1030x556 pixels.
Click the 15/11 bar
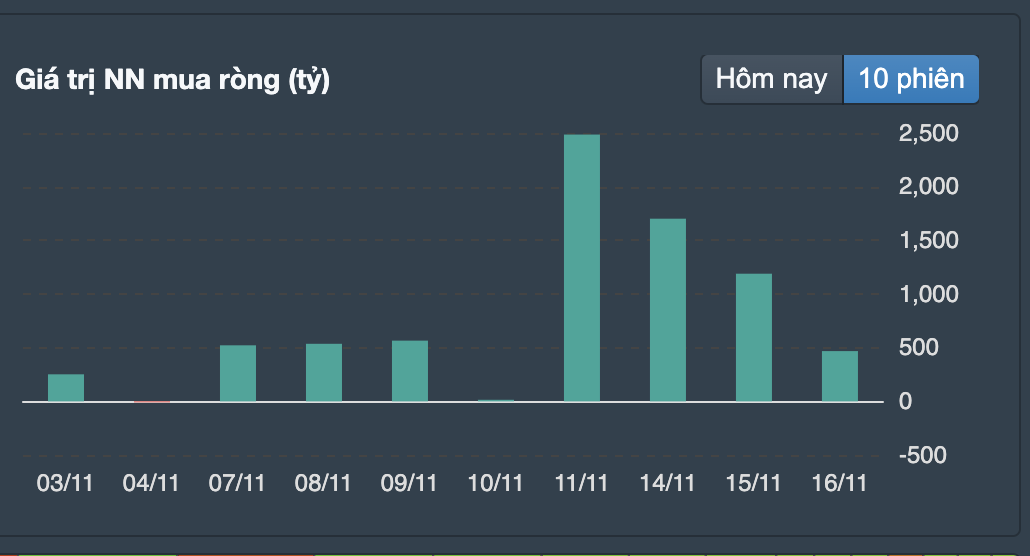[753, 338]
